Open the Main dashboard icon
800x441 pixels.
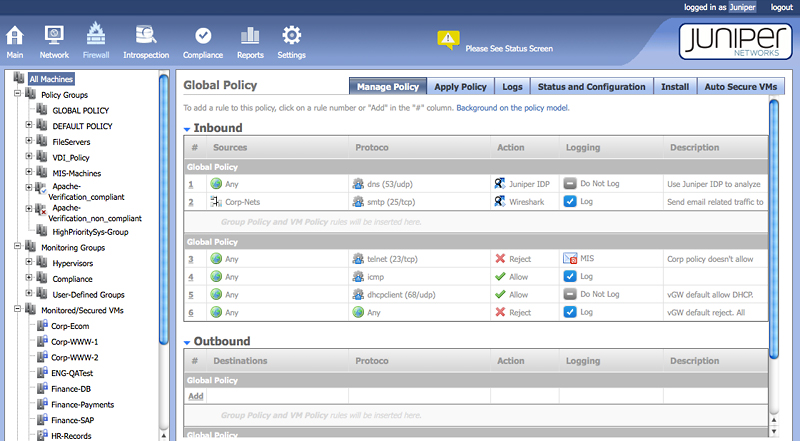click(15, 37)
